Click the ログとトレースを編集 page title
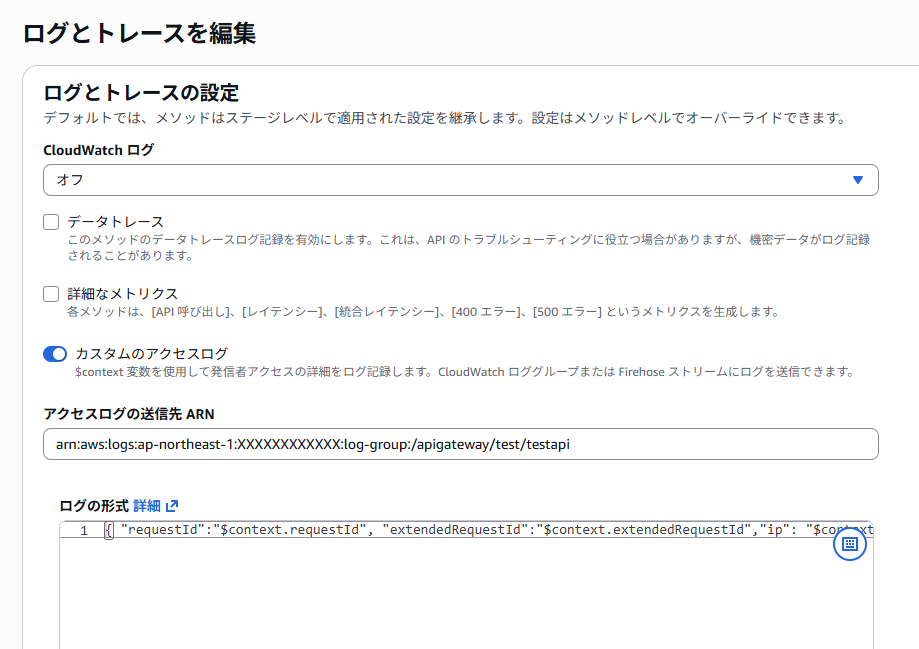 coord(139,33)
